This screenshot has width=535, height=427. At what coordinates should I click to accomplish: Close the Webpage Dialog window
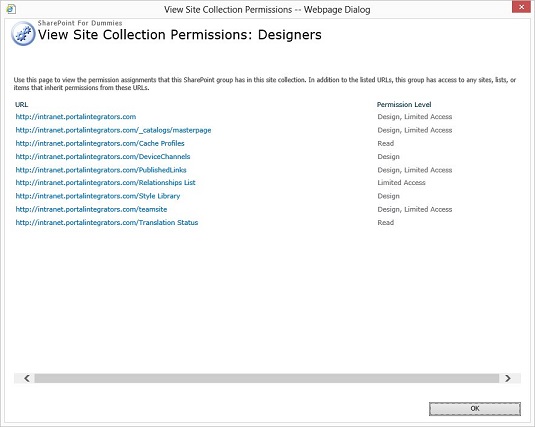pyautogui.click(x=521, y=7)
